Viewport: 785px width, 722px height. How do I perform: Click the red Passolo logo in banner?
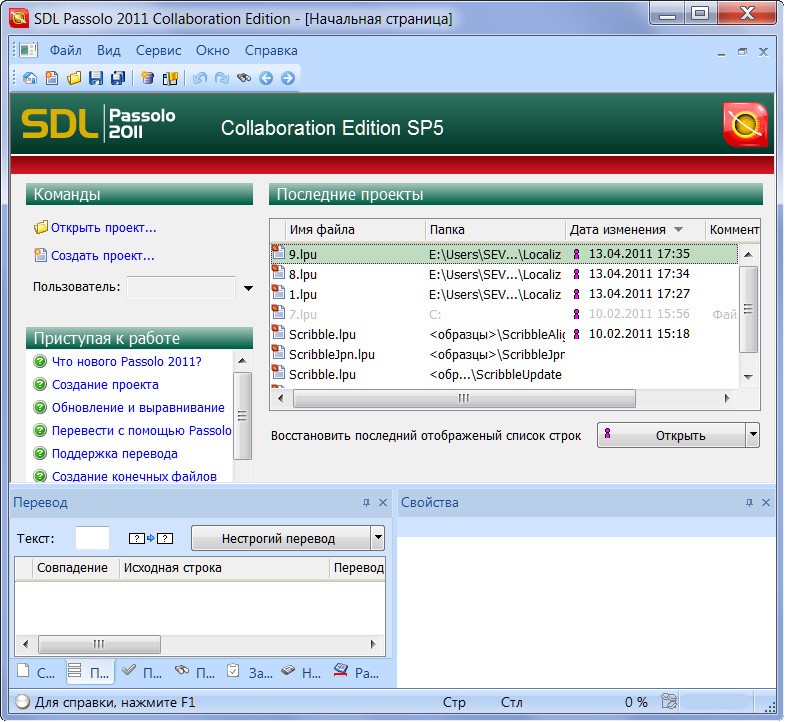point(745,125)
